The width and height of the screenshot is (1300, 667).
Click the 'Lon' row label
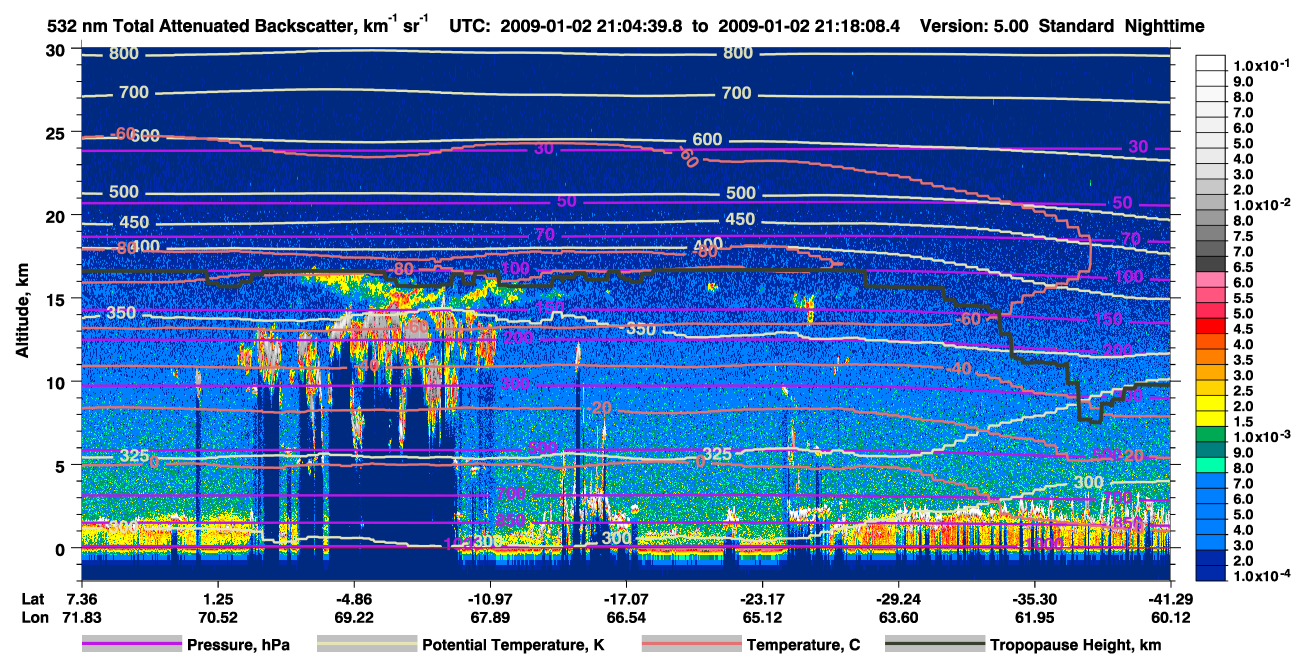34,617
